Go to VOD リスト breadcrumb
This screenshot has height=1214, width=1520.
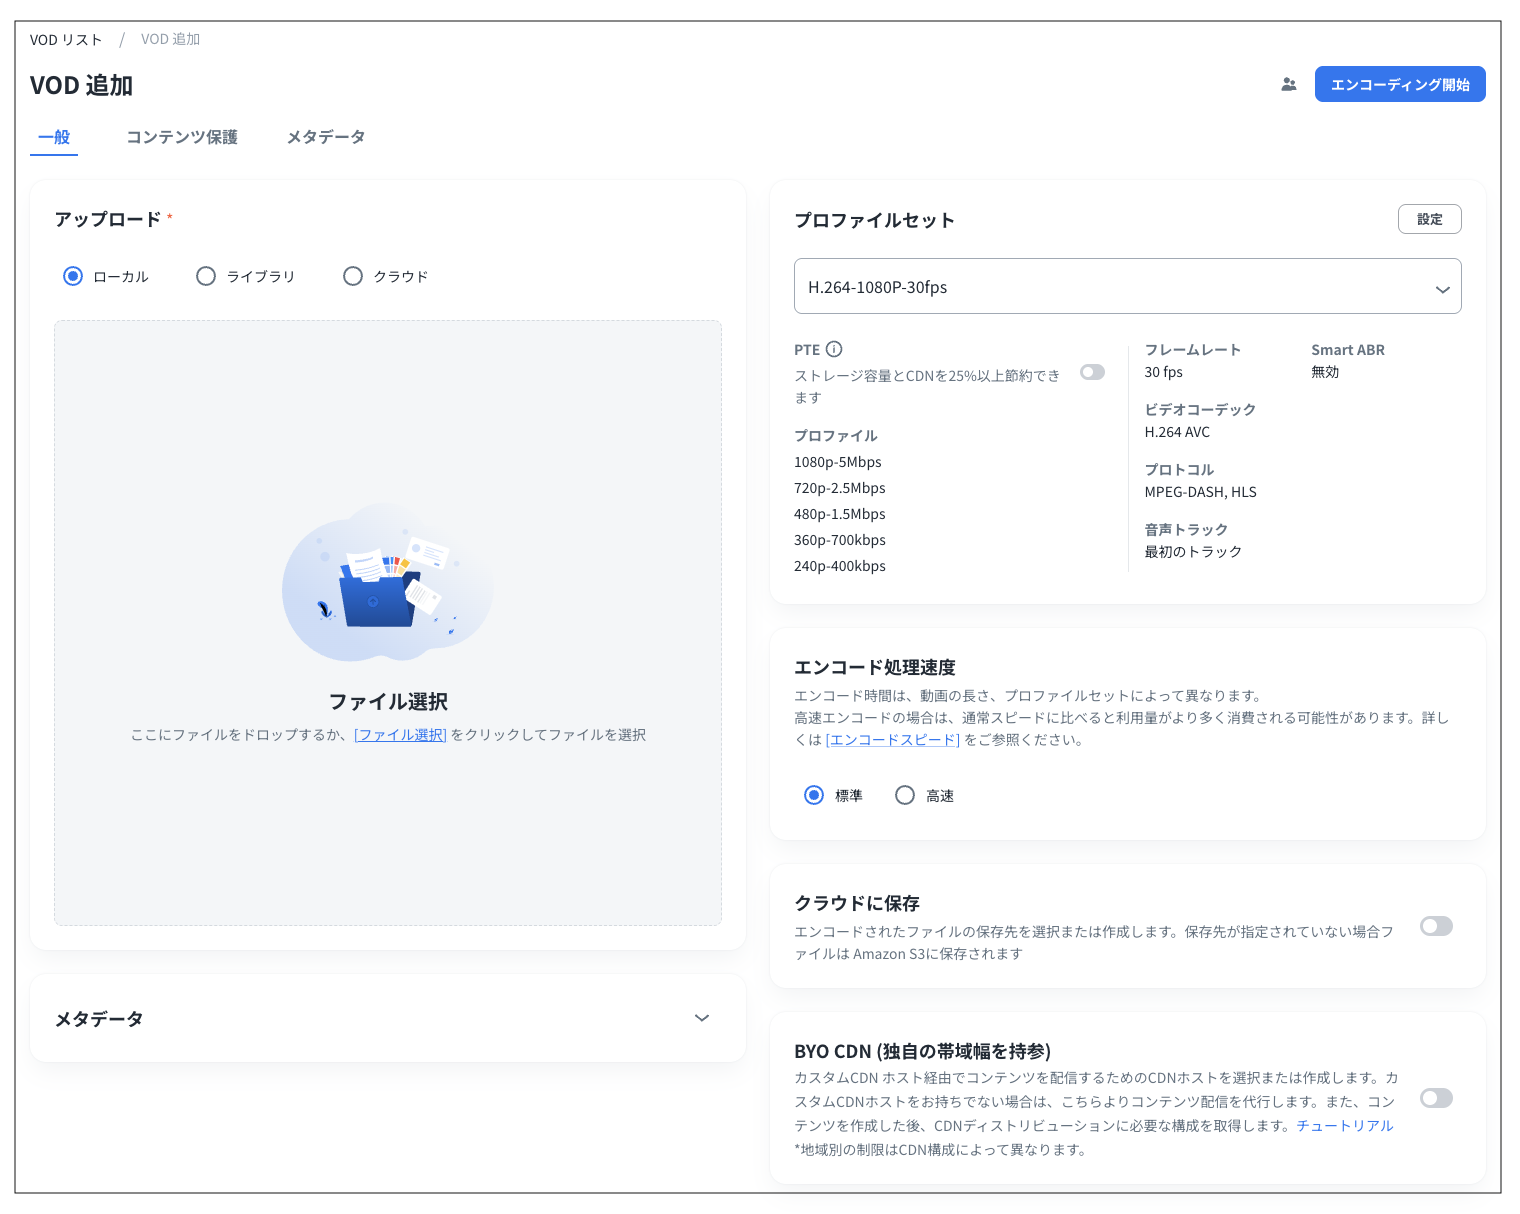point(66,40)
